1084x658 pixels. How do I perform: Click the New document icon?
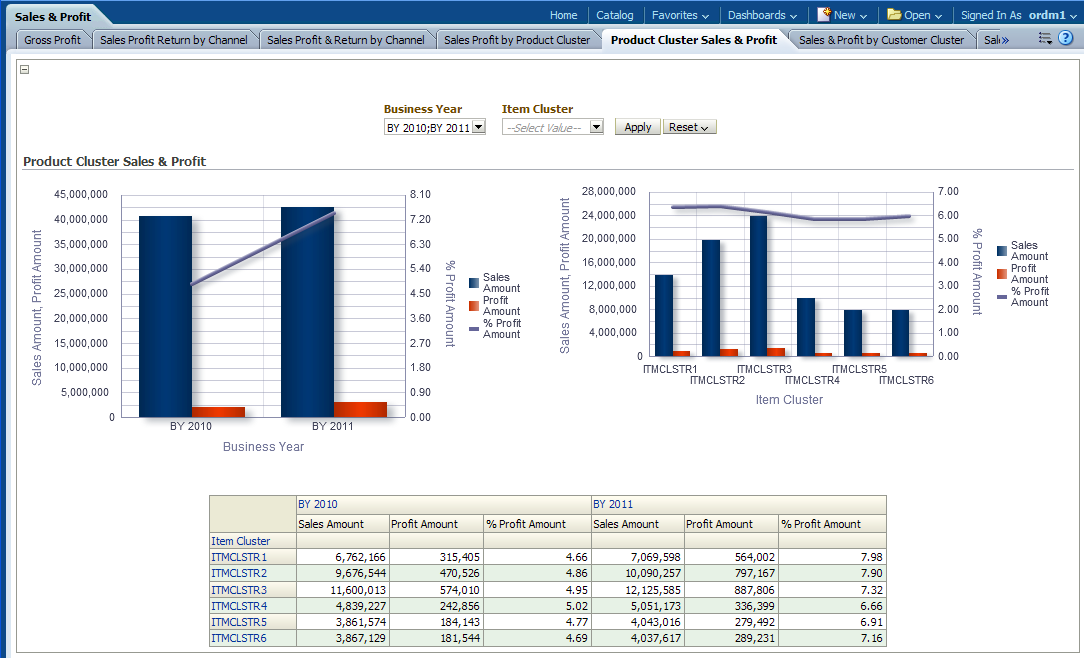pyautogui.click(x=824, y=15)
